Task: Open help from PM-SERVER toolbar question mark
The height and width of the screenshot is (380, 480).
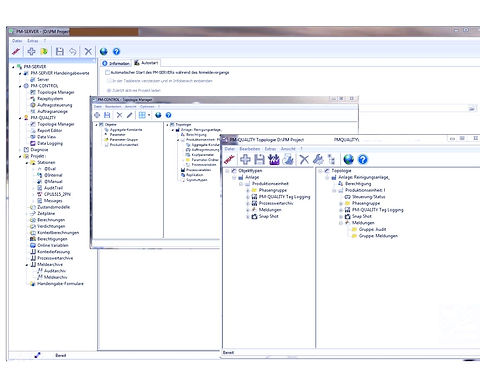Action: (116, 51)
